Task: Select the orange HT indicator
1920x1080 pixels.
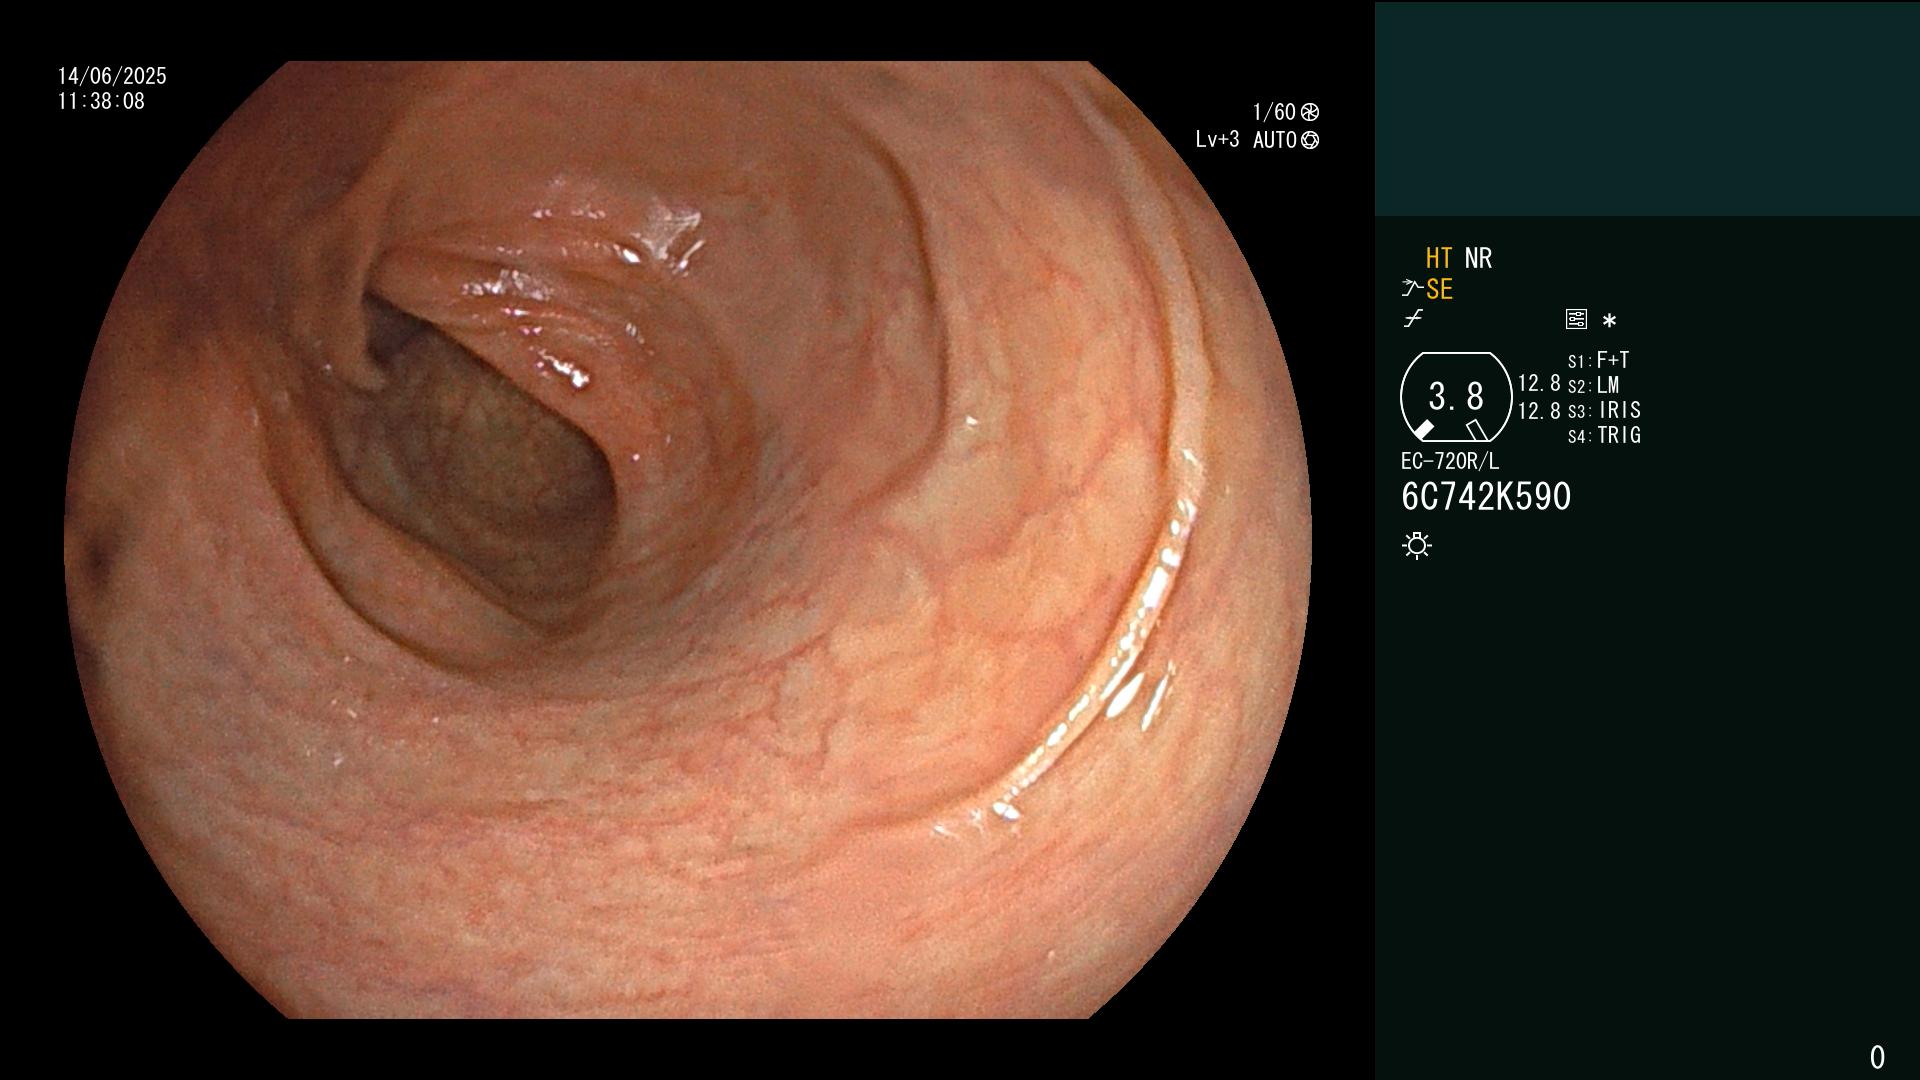Action: click(x=1439, y=258)
